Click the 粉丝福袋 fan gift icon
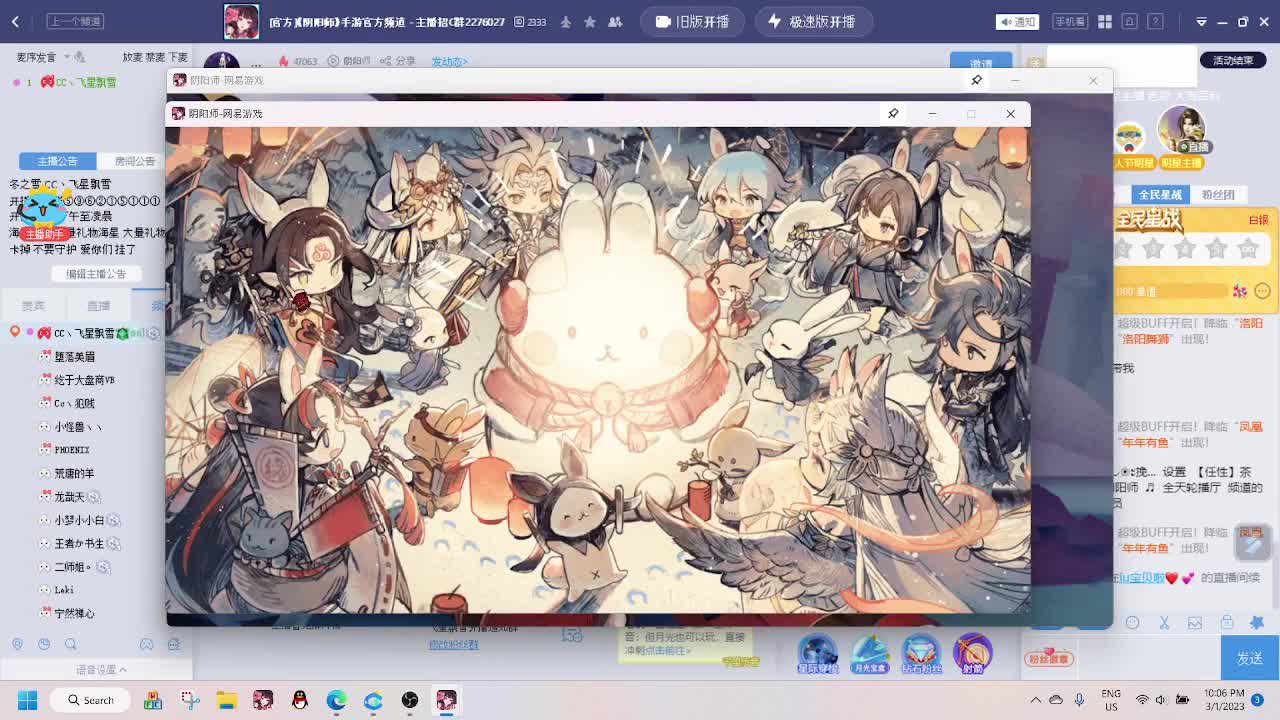 coord(1049,656)
